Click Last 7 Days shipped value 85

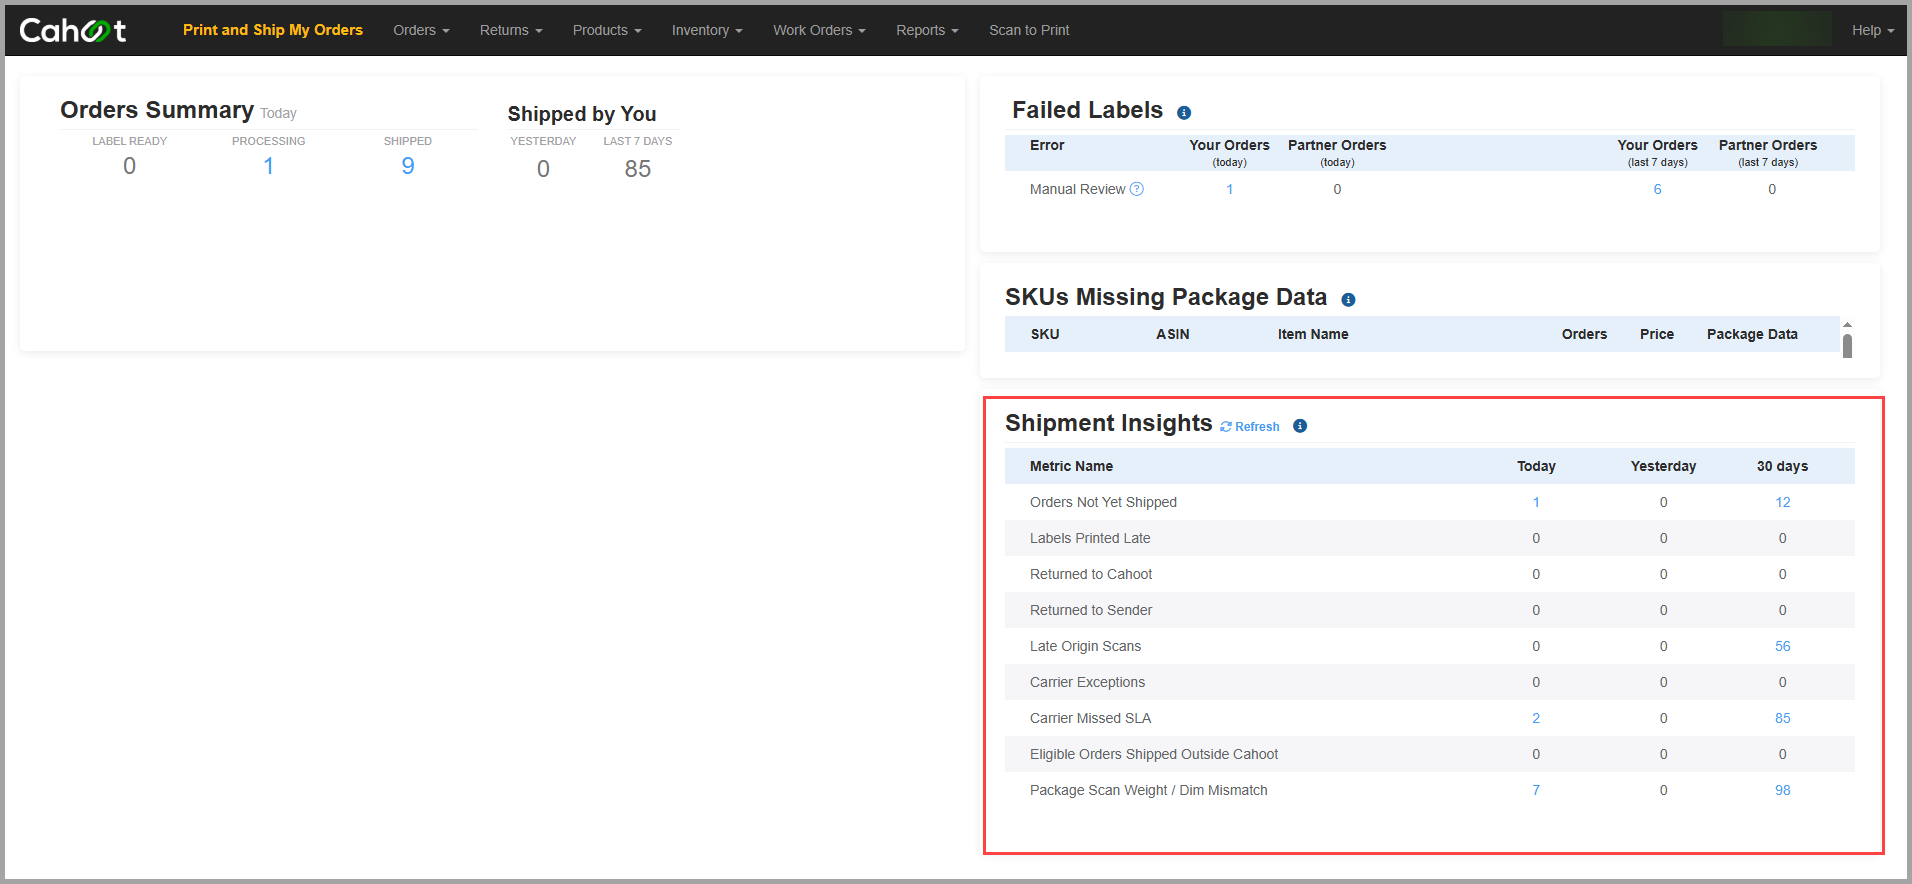click(638, 169)
